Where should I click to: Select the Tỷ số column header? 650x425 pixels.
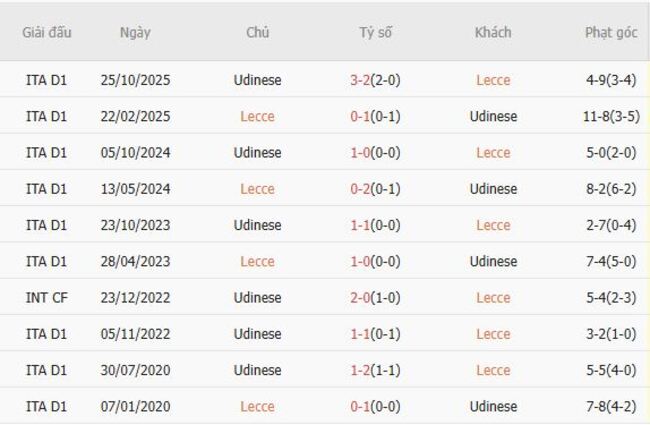click(376, 32)
